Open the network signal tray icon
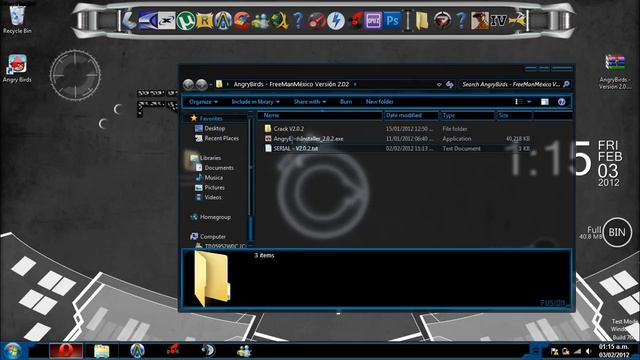 coord(577,351)
